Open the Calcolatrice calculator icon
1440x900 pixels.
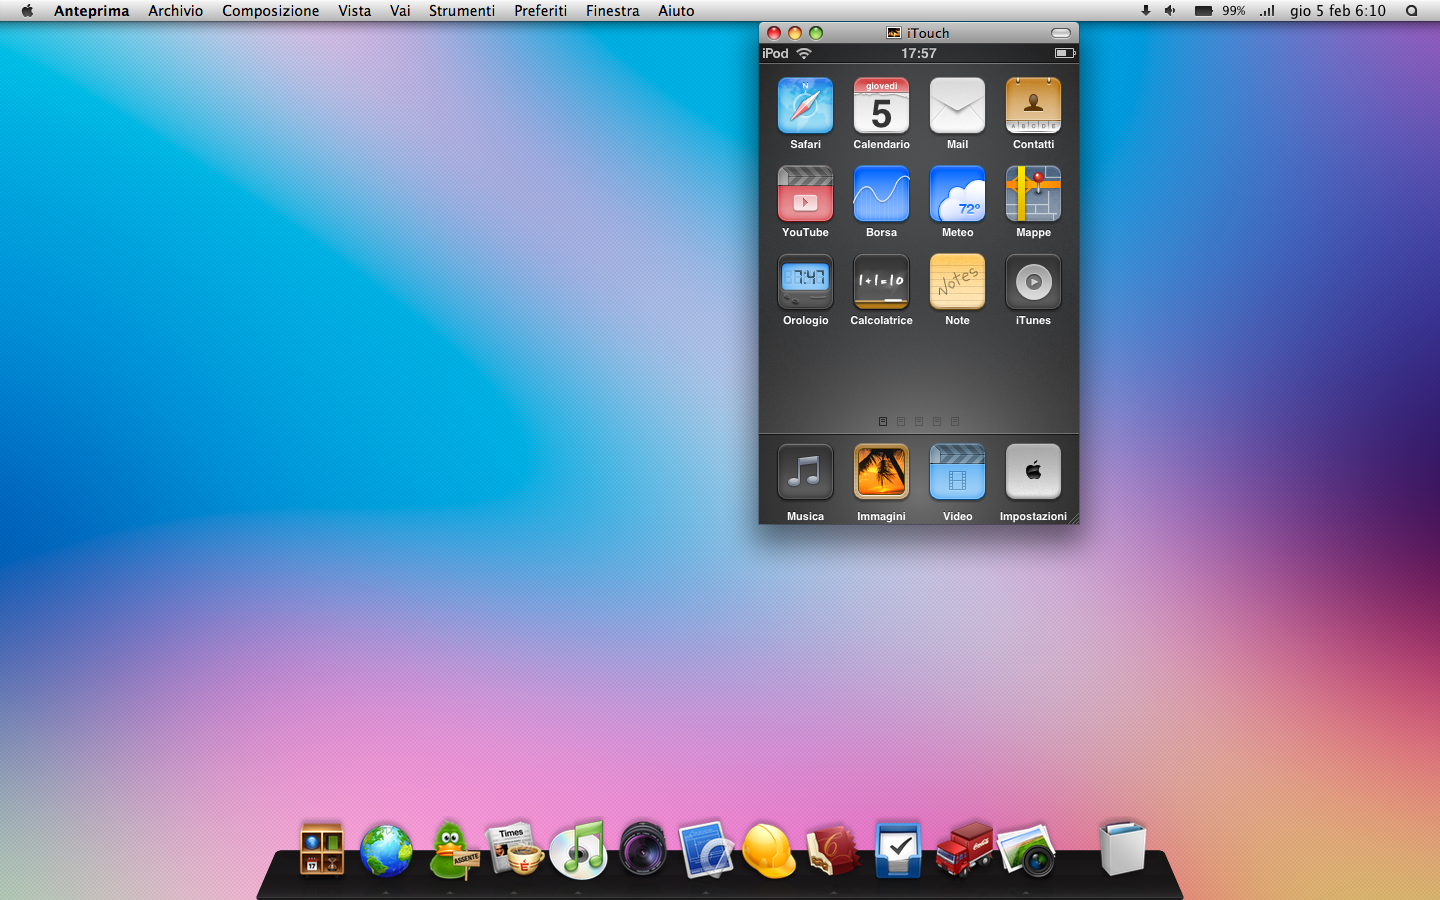[881, 282]
